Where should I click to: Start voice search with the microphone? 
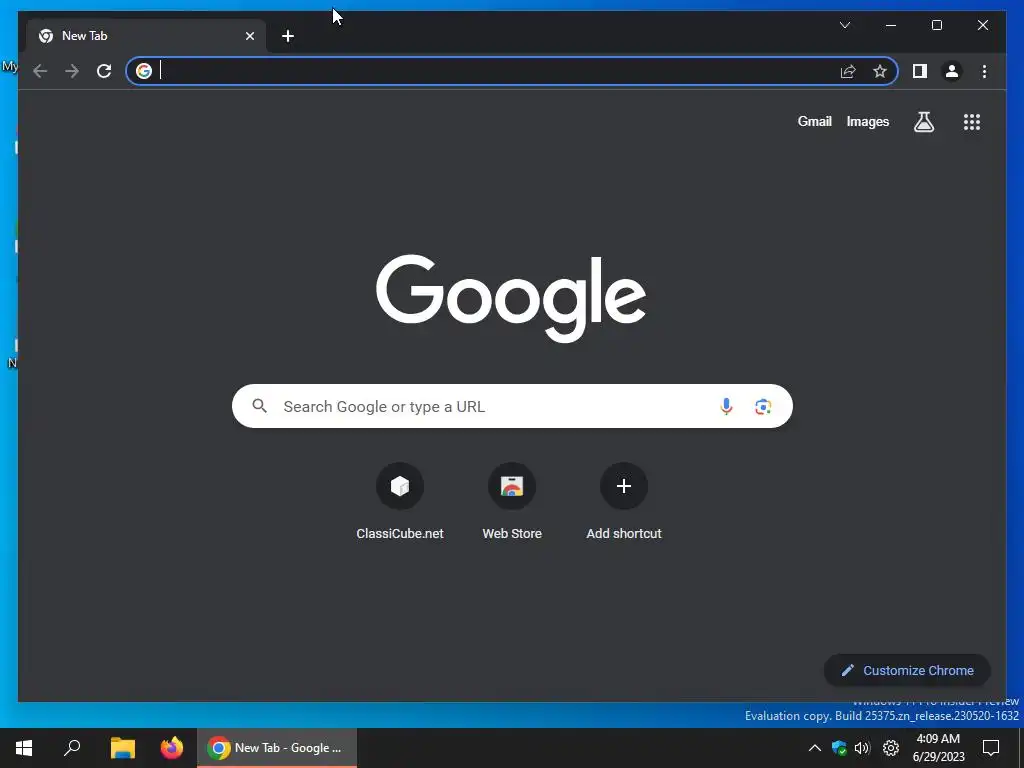click(x=726, y=406)
